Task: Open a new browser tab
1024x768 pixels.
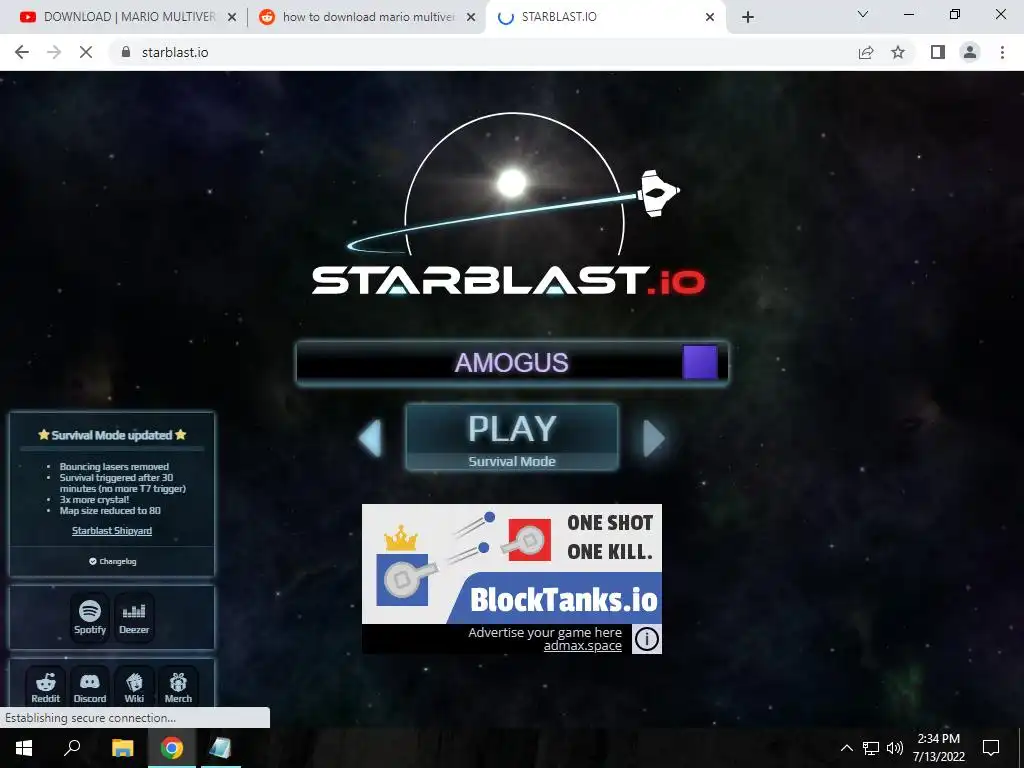Action: (x=748, y=17)
